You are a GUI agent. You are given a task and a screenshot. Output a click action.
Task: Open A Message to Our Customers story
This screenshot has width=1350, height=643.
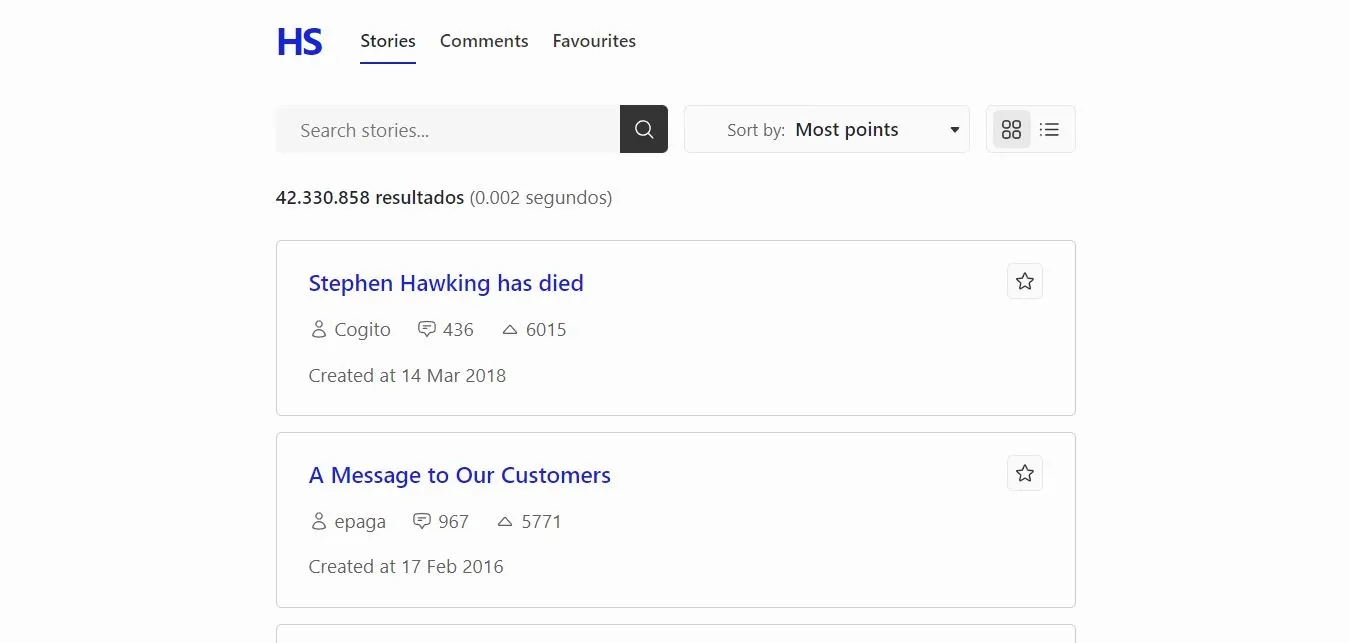click(459, 476)
